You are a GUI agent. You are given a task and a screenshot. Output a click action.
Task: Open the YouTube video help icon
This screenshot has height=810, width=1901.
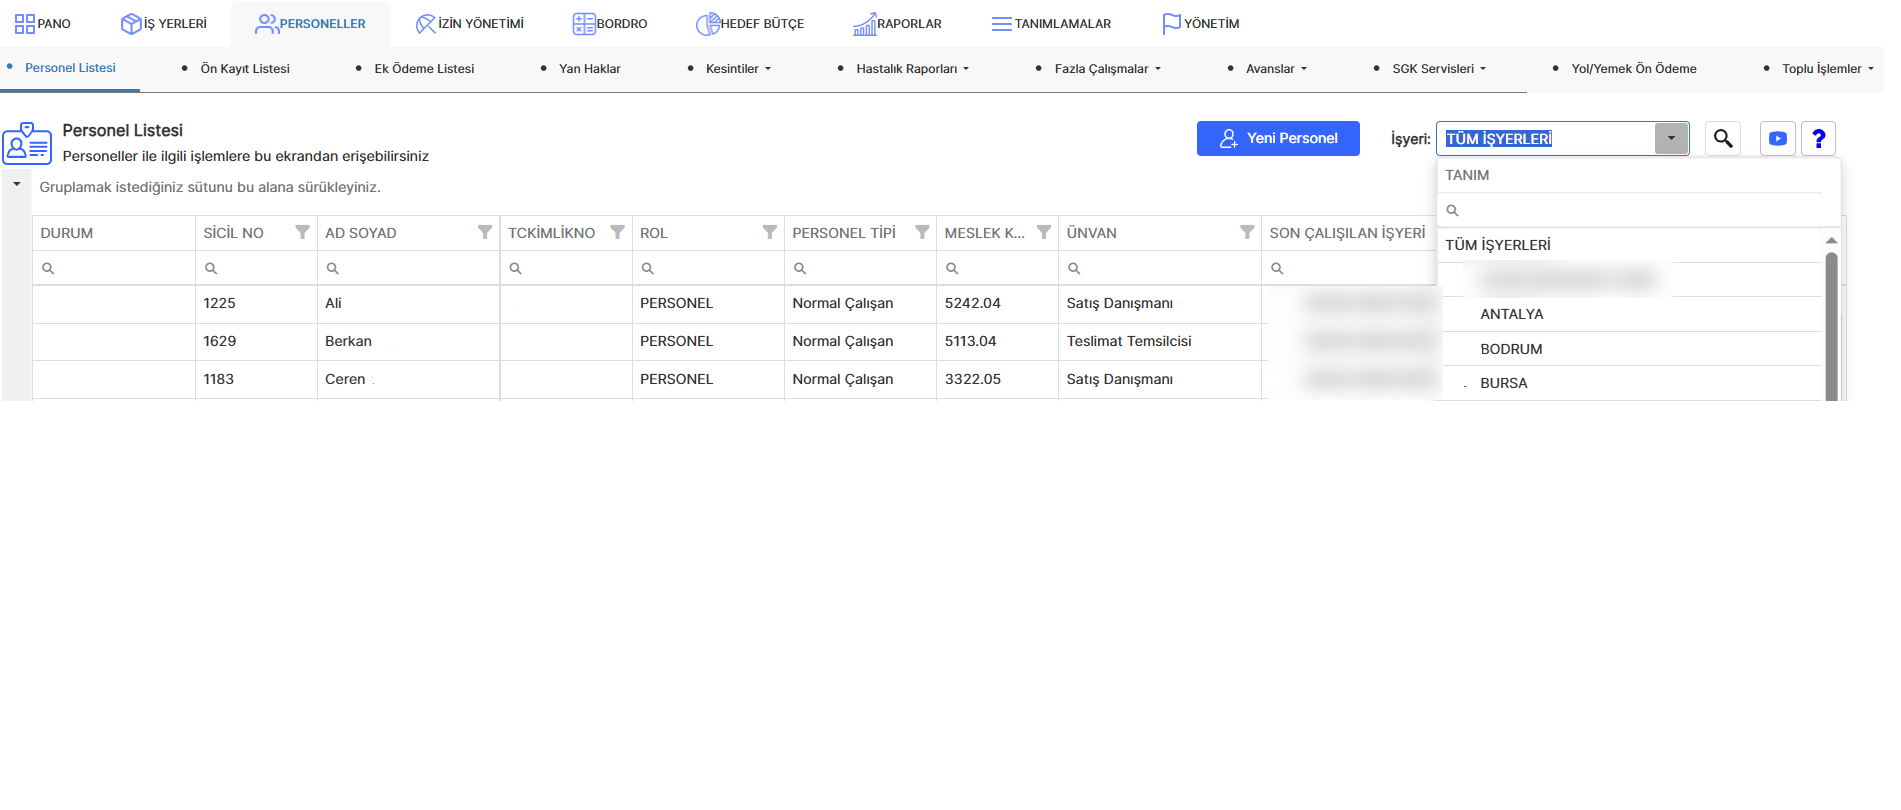(1778, 138)
